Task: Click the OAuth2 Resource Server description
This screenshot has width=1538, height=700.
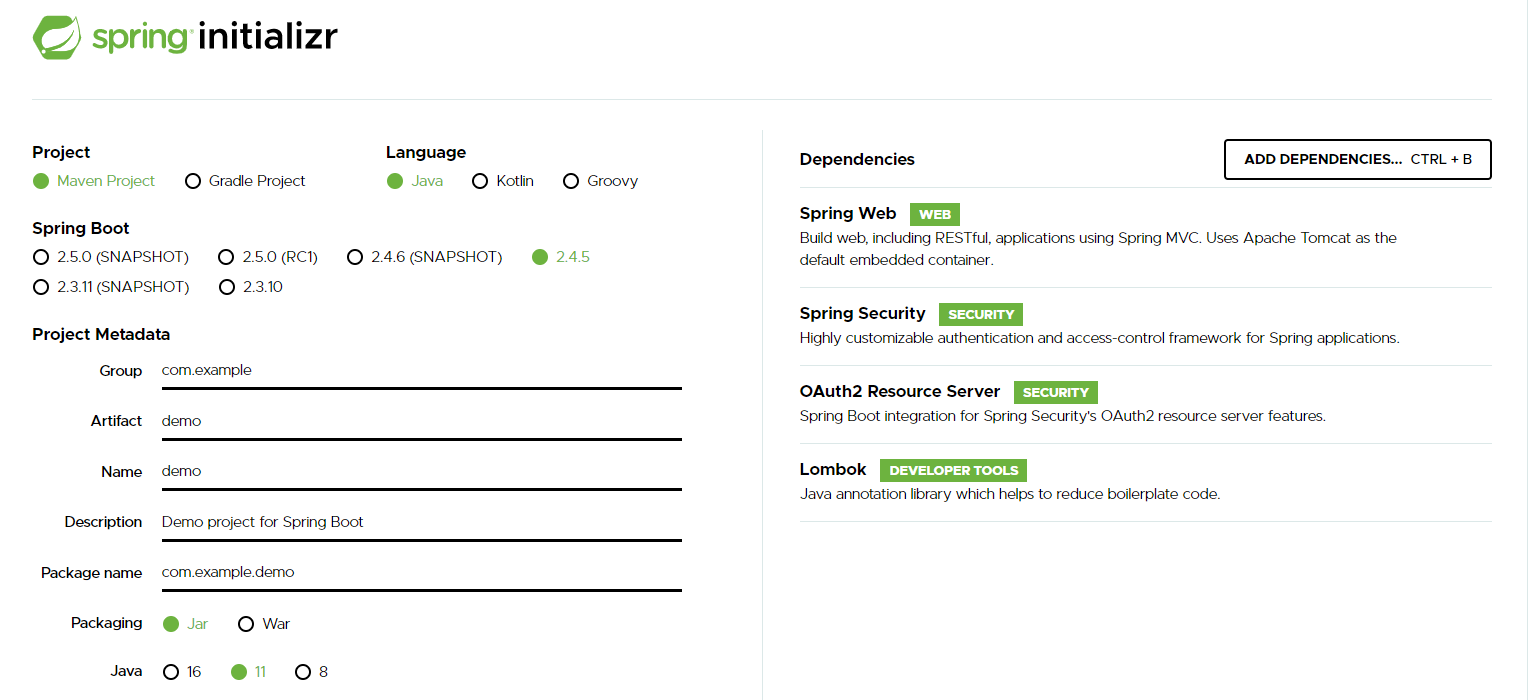Action: 1063,416
